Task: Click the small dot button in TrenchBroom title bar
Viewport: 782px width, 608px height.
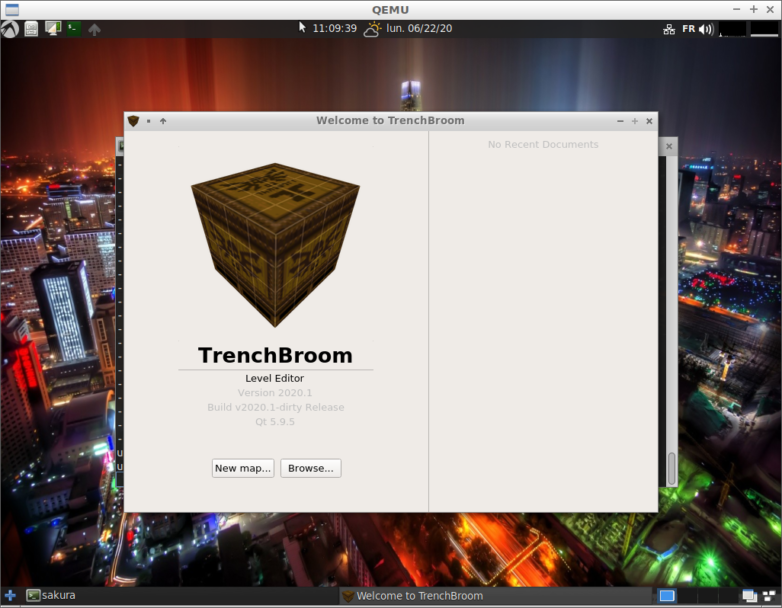Action: [x=149, y=121]
